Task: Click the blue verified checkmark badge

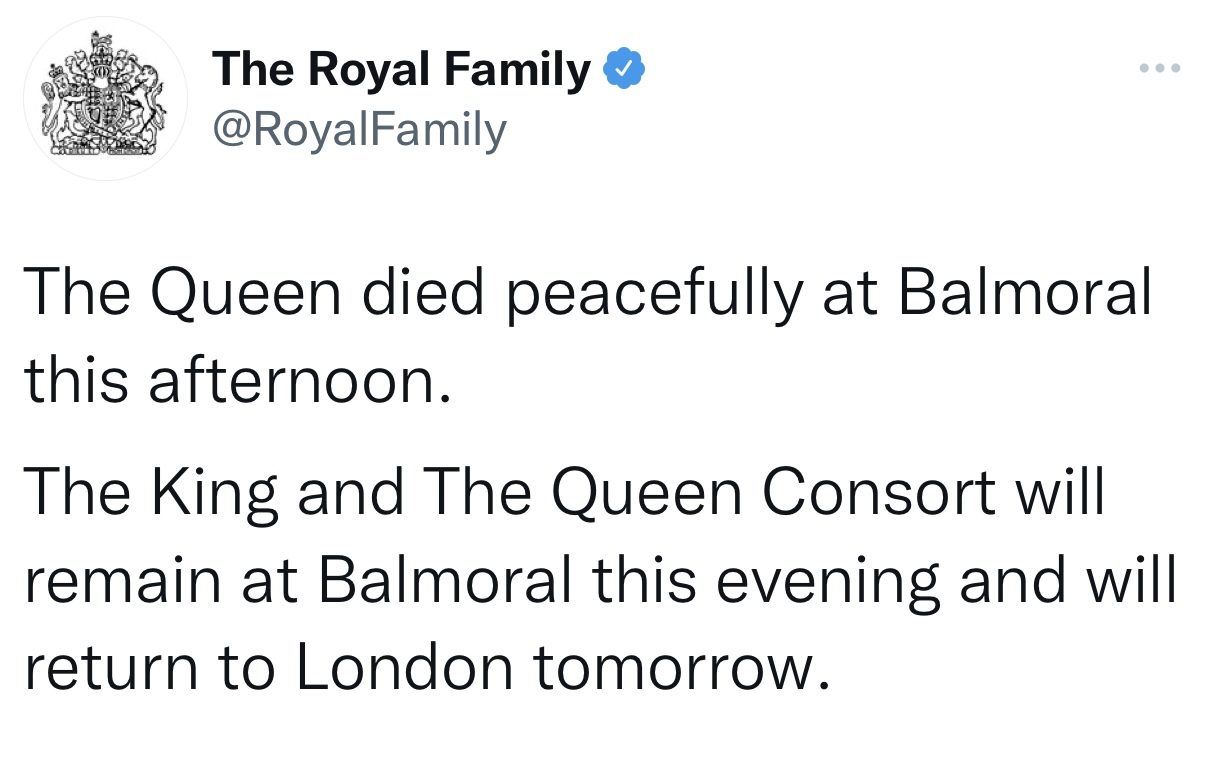Action: pyautogui.click(x=625, y=69)
